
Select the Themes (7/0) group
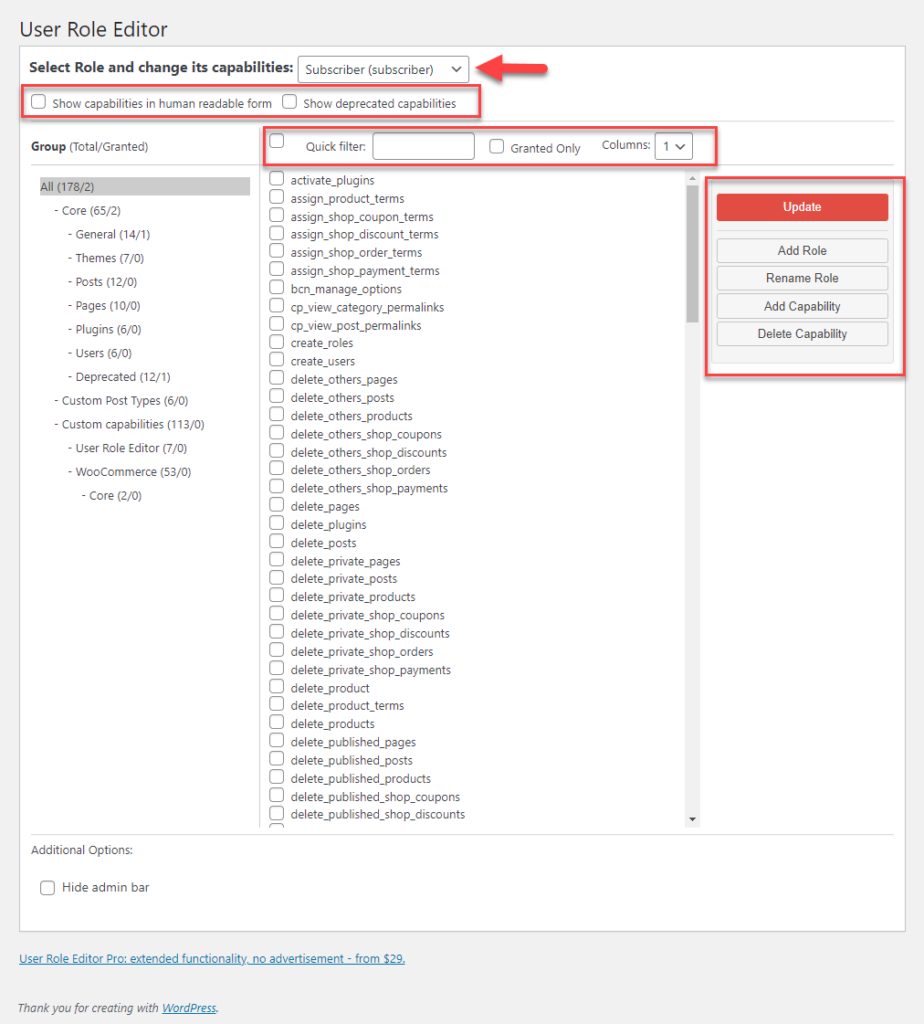tap(110, 258)
